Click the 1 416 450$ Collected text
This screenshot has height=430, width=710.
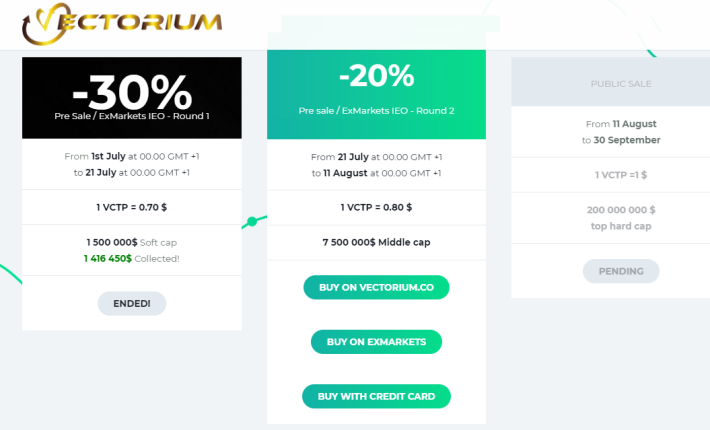[132, 258]
